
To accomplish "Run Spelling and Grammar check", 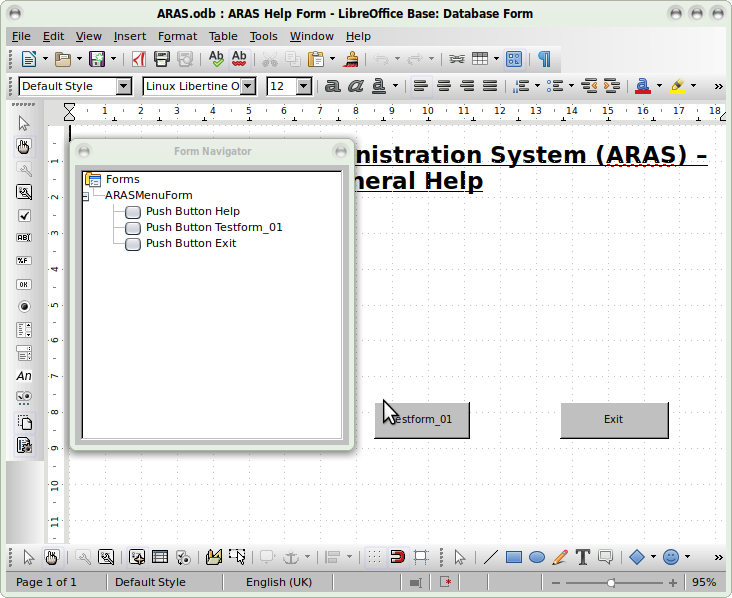I will pos(216,59).
